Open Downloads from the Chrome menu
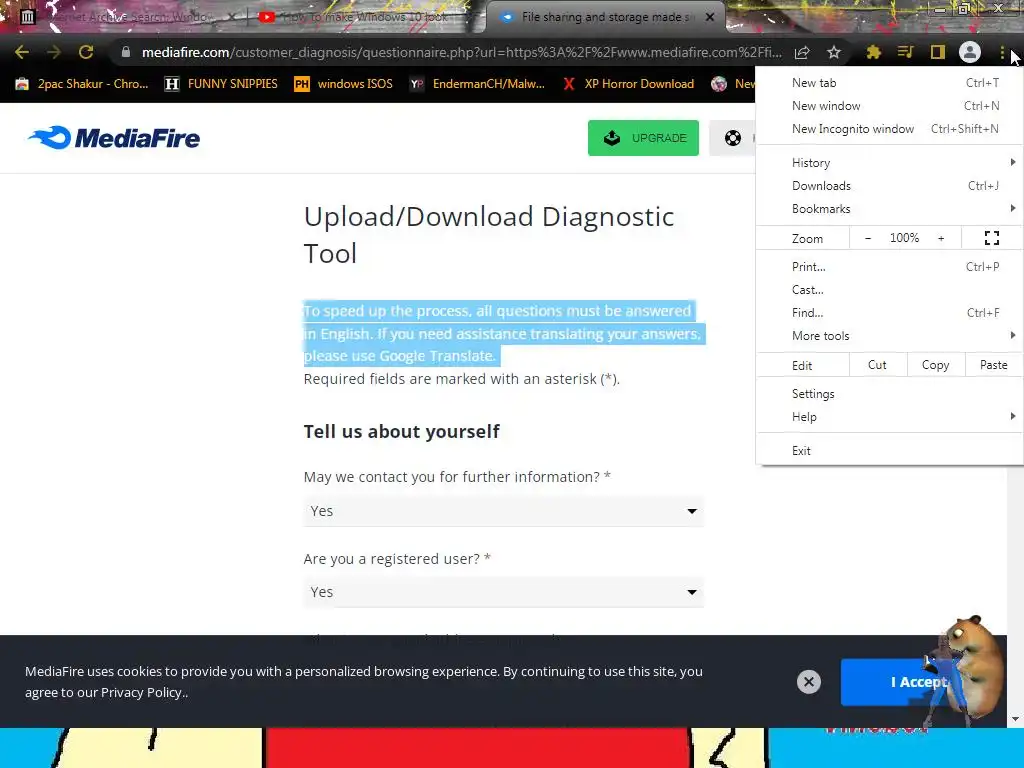 click(x=889, y=185)
